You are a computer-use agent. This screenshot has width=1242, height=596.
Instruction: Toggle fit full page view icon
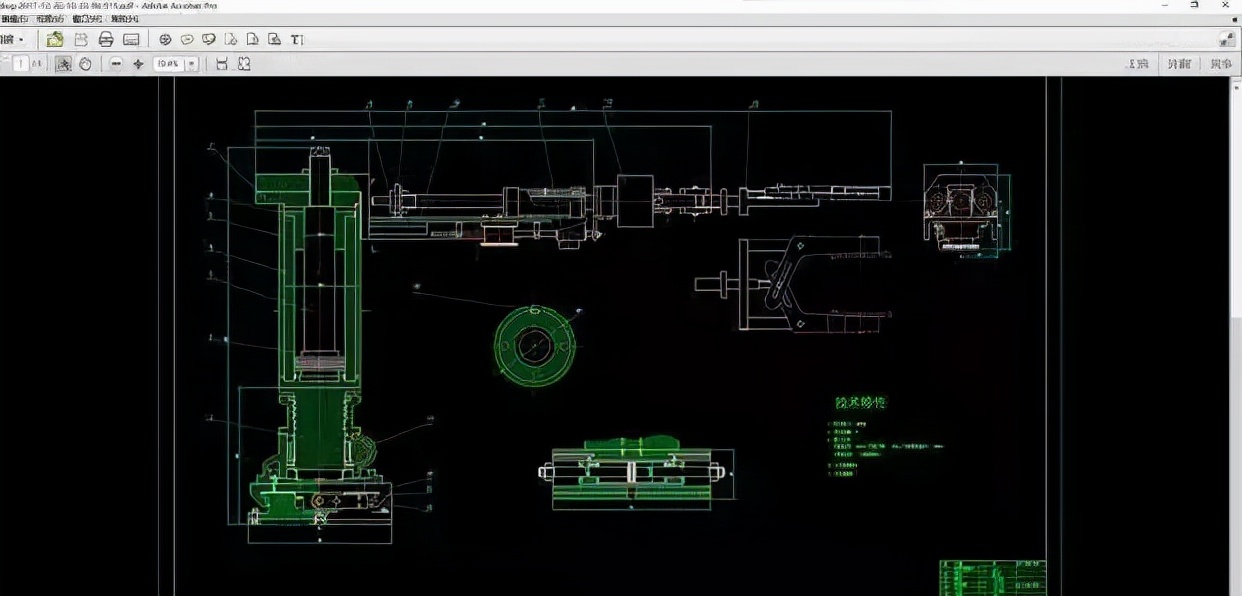243,64
